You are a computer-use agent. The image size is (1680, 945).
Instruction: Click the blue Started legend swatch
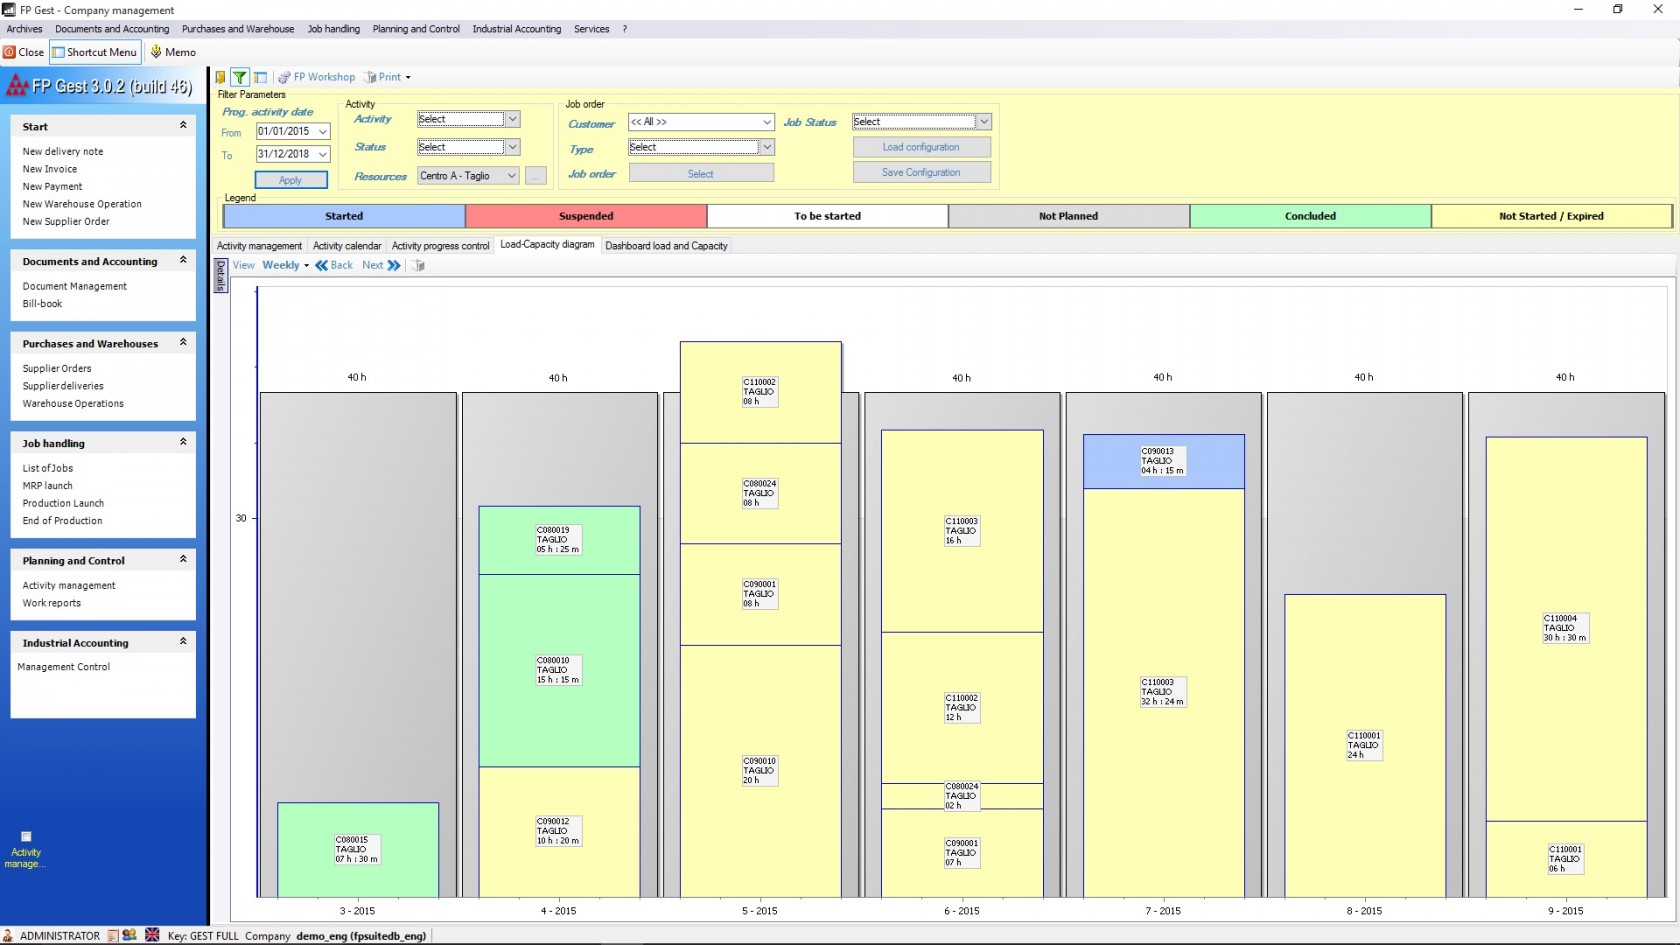344,216
